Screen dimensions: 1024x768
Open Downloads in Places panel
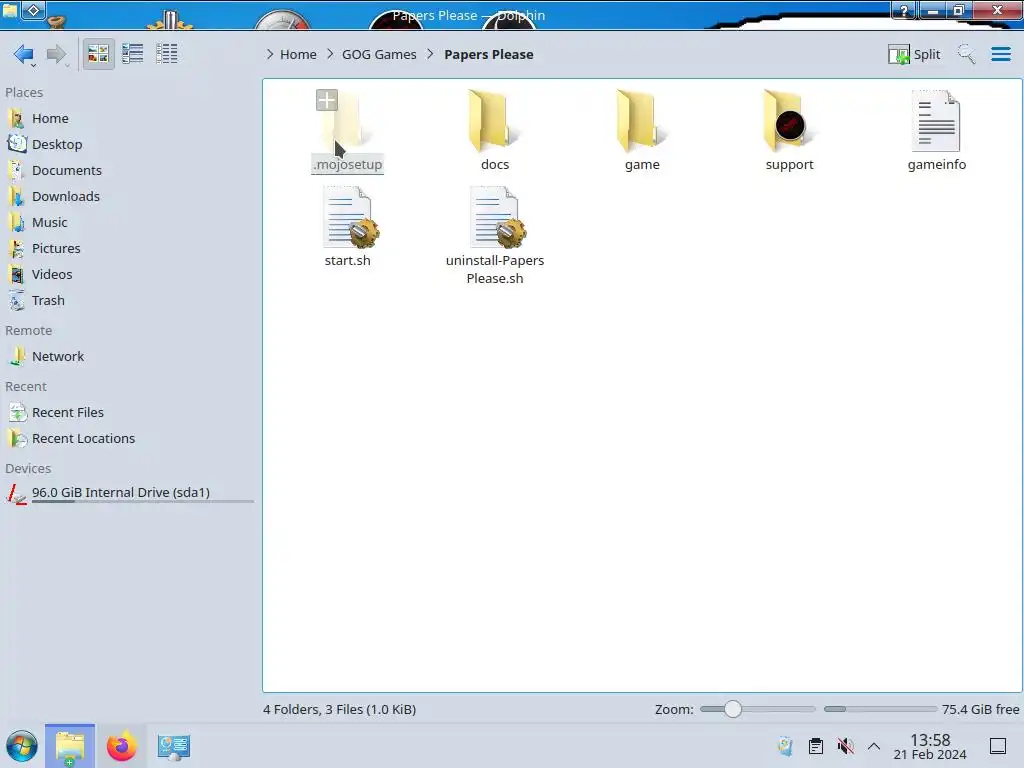pos(66,197)
